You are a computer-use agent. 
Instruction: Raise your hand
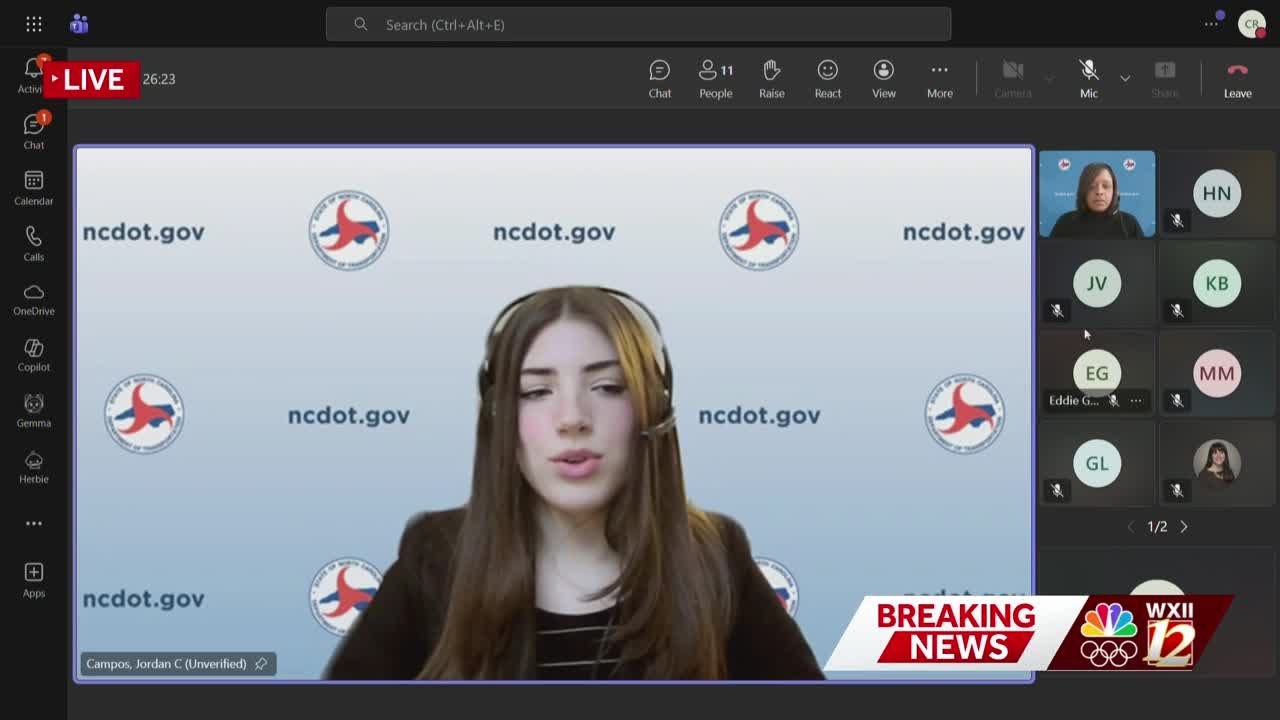click(772, 79)
